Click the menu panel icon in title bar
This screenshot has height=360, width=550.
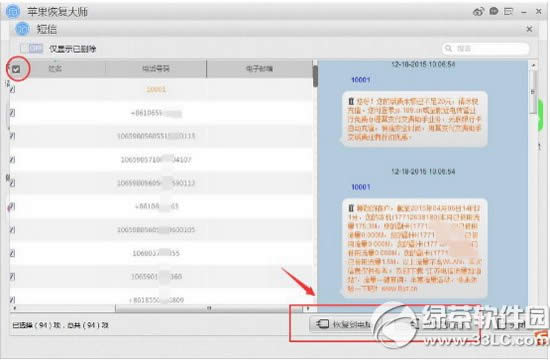[x=509, y=12]
